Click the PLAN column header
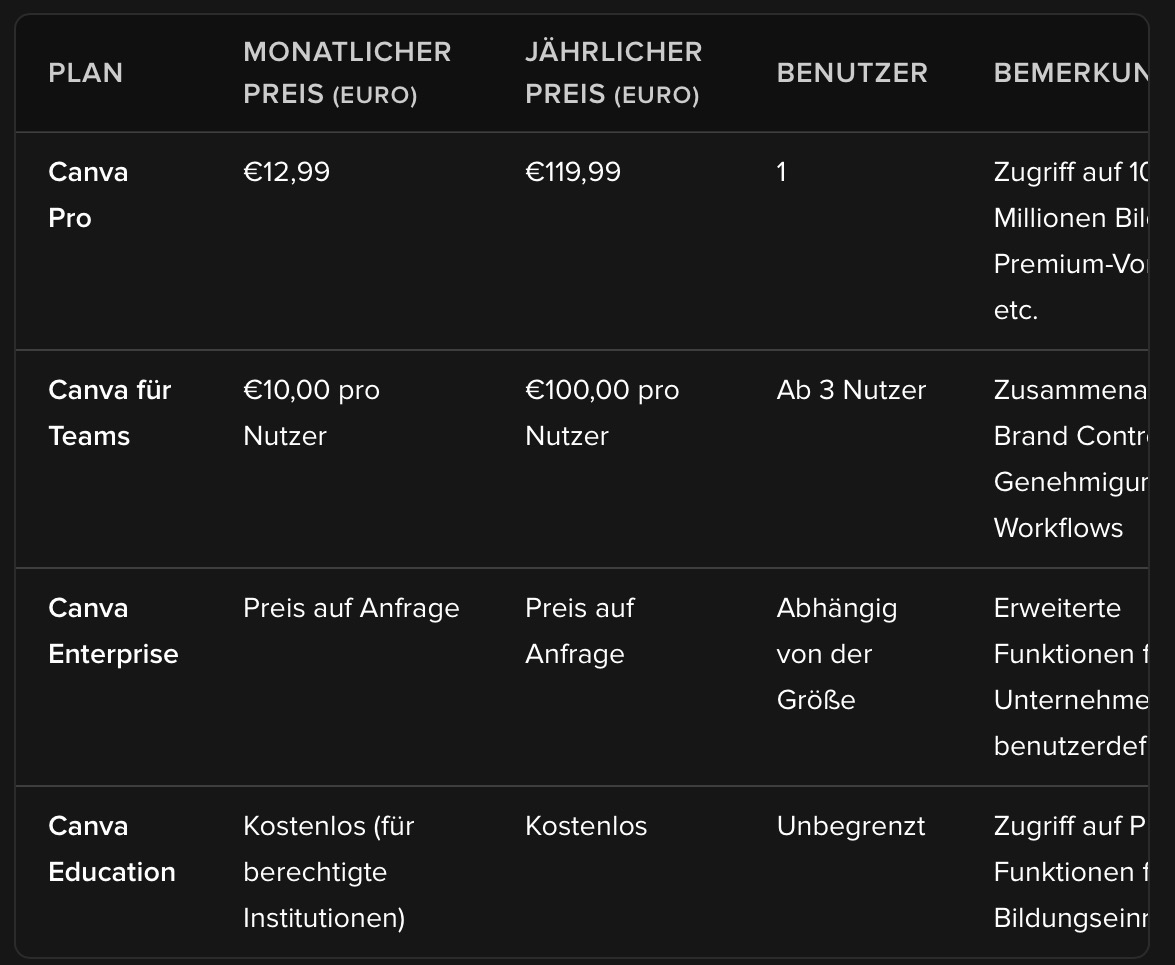 tap(86, 73)
